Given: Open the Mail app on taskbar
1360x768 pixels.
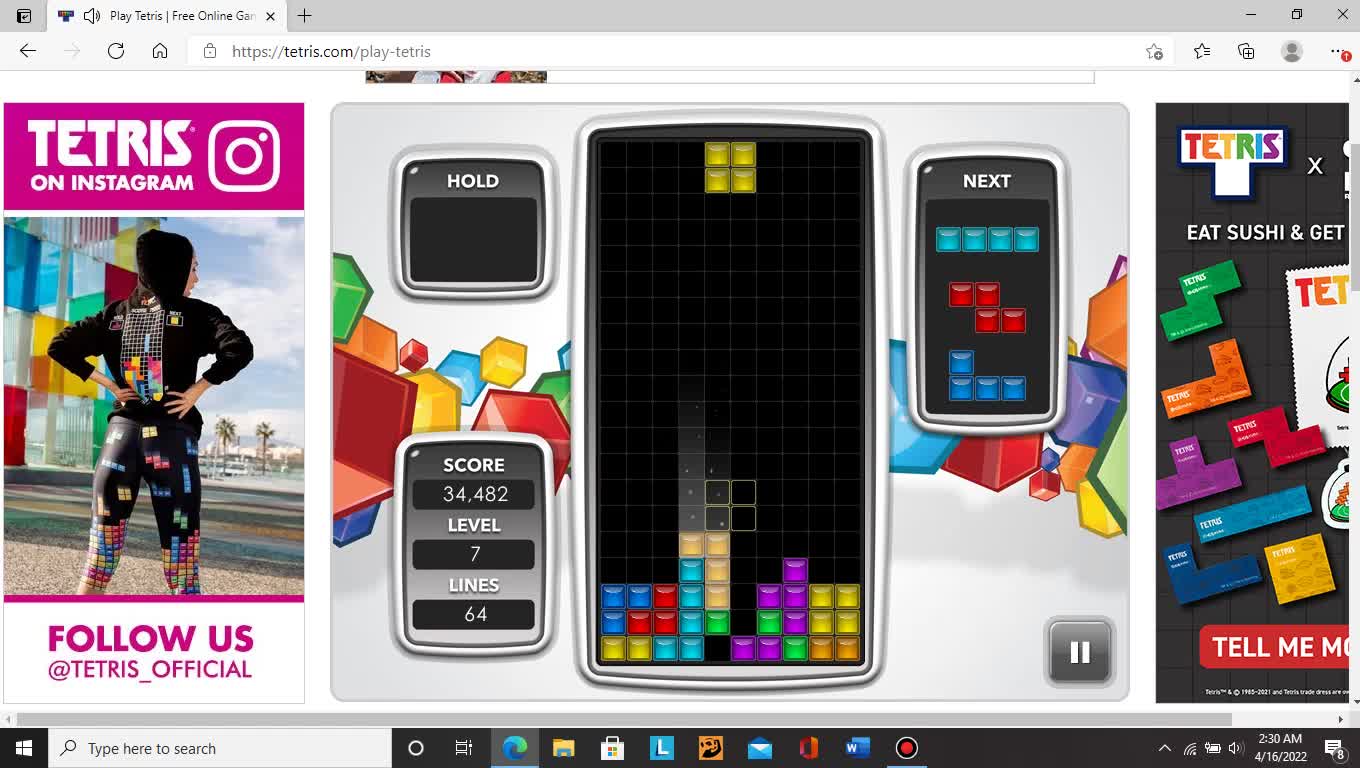Looking at the screenshot, I should [x=760, y=748].
